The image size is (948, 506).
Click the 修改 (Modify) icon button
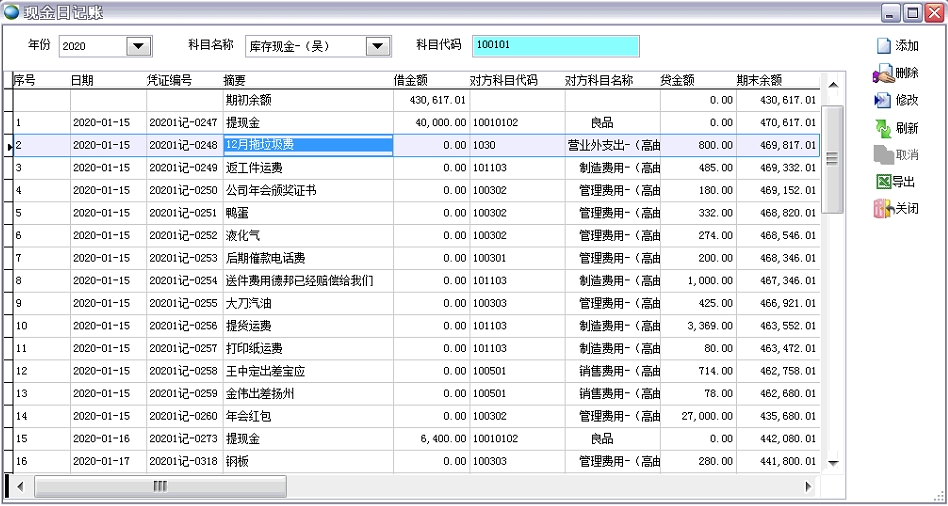(x=884, y=101)
